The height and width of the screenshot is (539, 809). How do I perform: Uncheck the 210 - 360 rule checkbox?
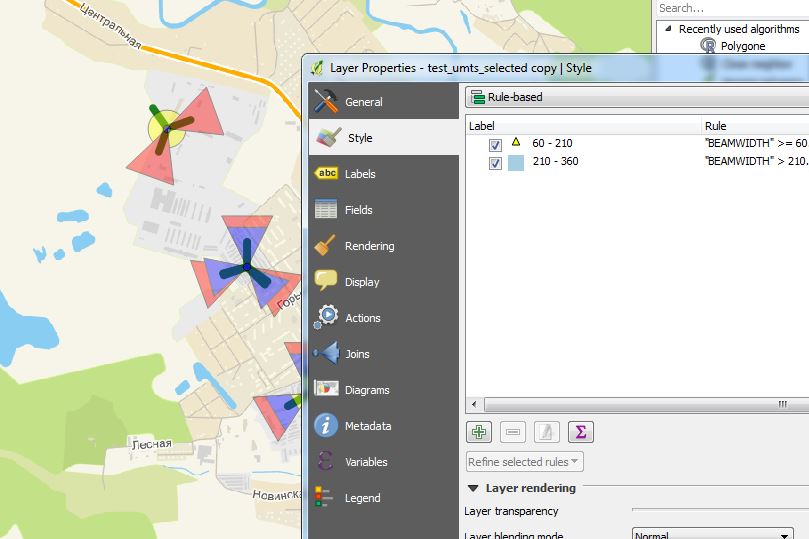(495, 163)
